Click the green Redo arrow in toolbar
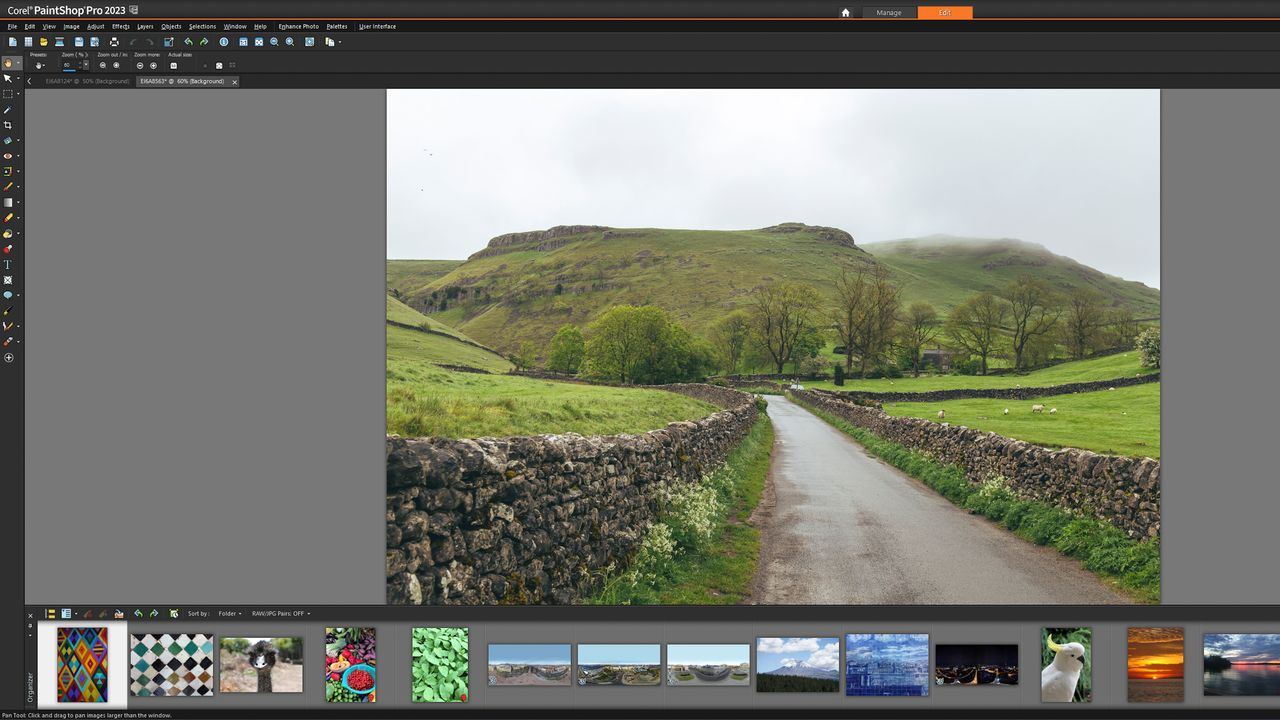 pos(204,42)
